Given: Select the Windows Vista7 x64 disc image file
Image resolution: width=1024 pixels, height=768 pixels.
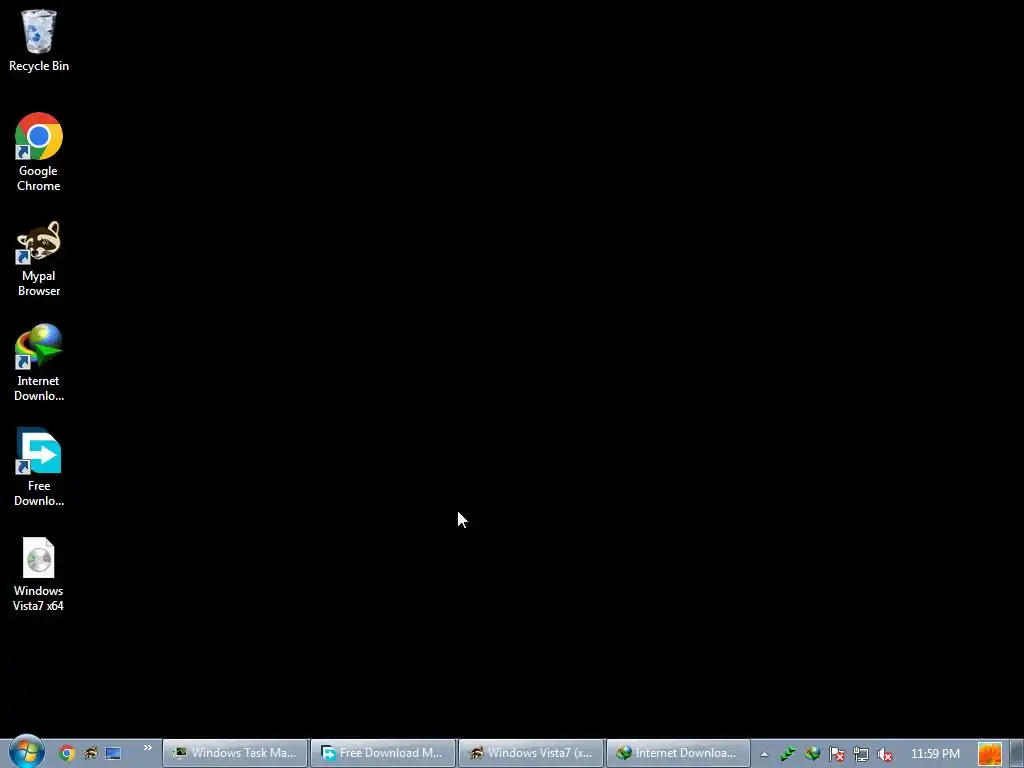Looking at the screenshot, I should [39, 574].
